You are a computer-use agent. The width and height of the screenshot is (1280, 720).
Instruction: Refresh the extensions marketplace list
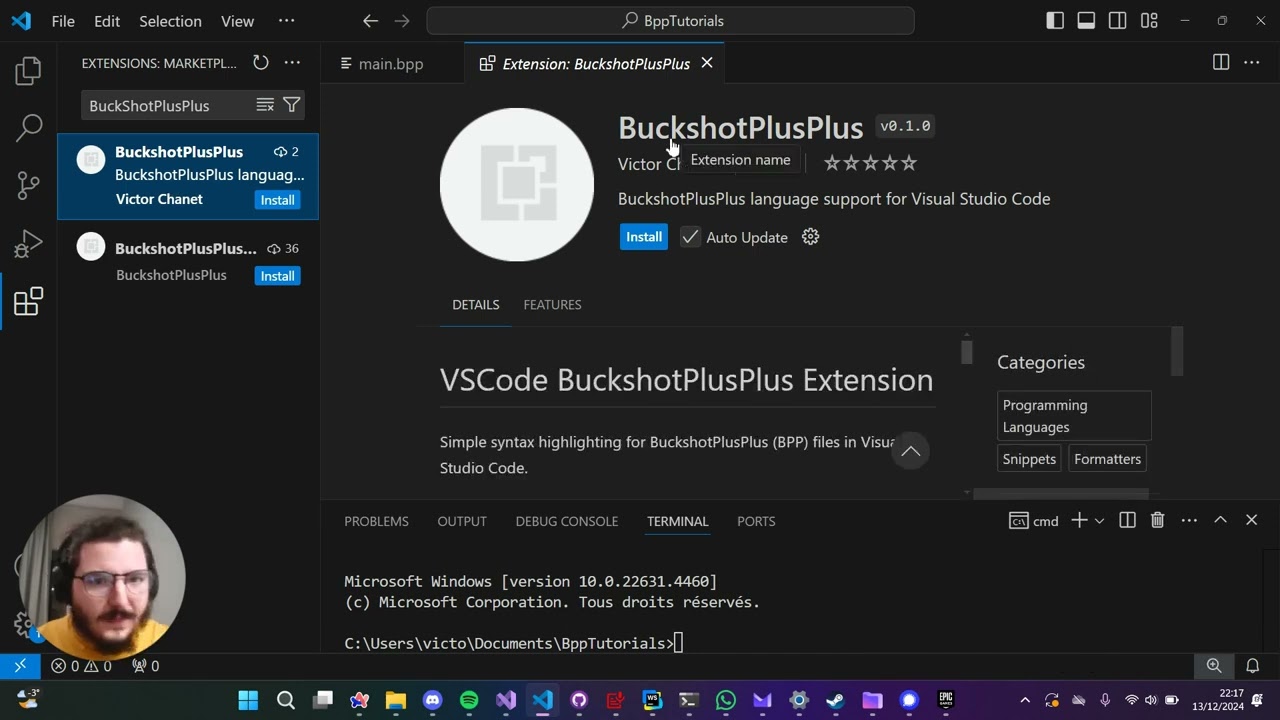click(x=261, y=63)
